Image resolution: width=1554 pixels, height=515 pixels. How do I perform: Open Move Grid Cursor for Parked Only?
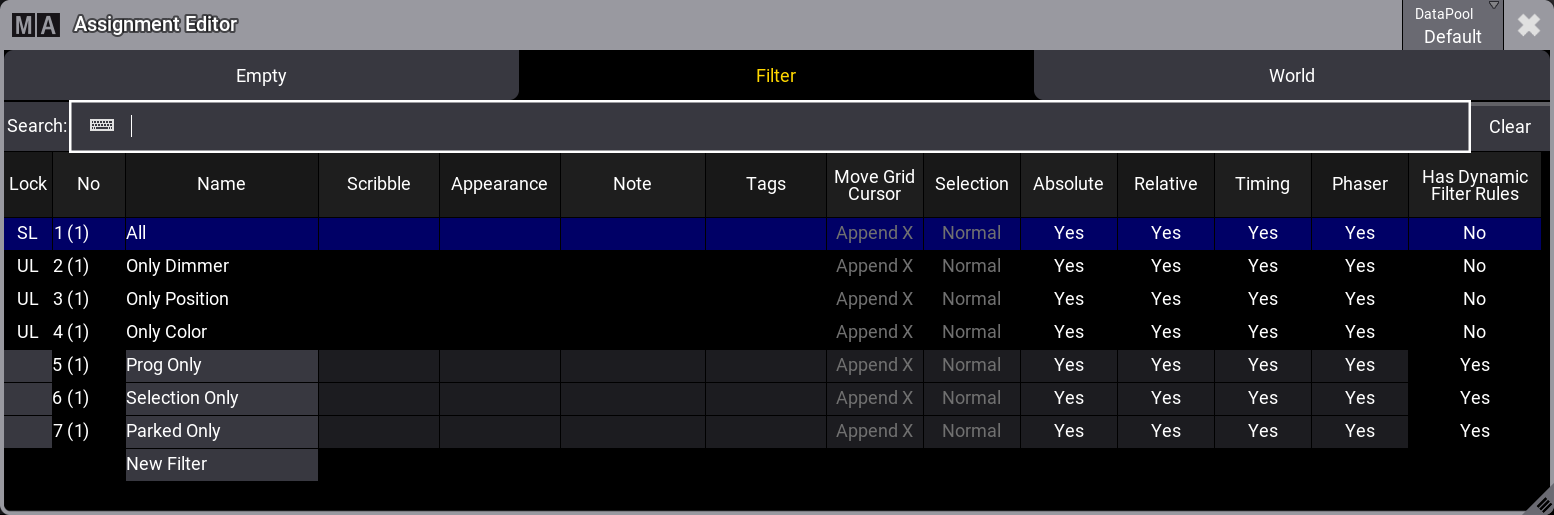[x=874, y=431]
